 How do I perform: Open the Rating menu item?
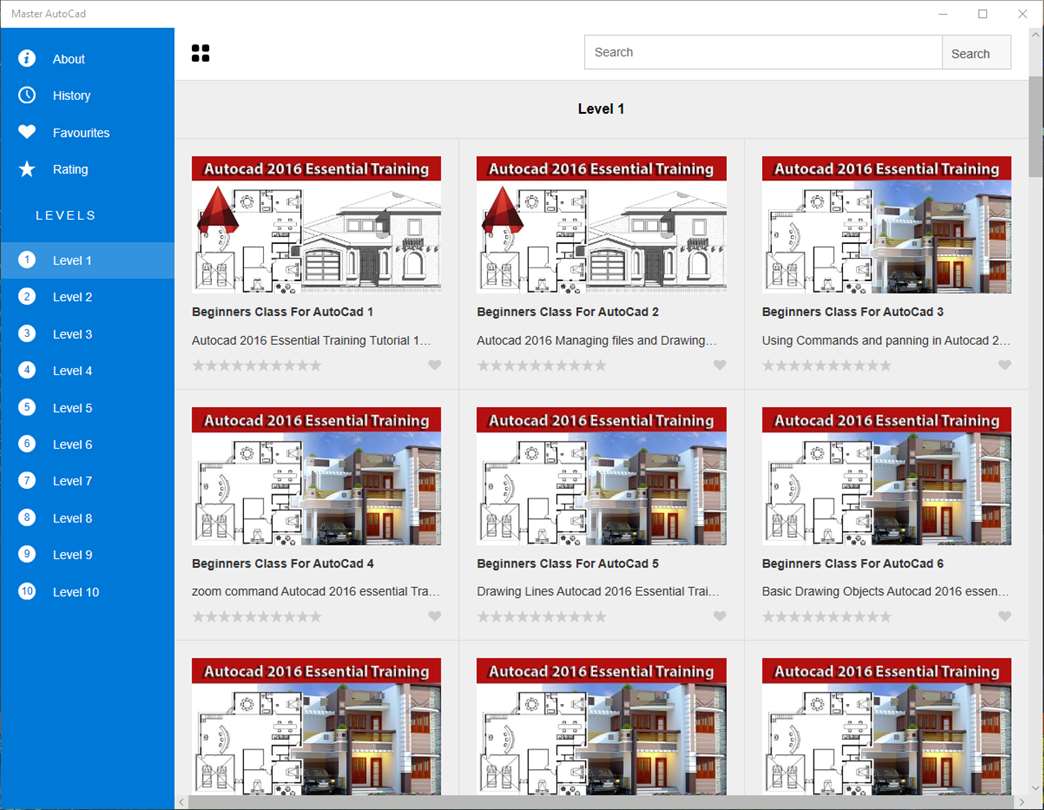coord(87,169)
